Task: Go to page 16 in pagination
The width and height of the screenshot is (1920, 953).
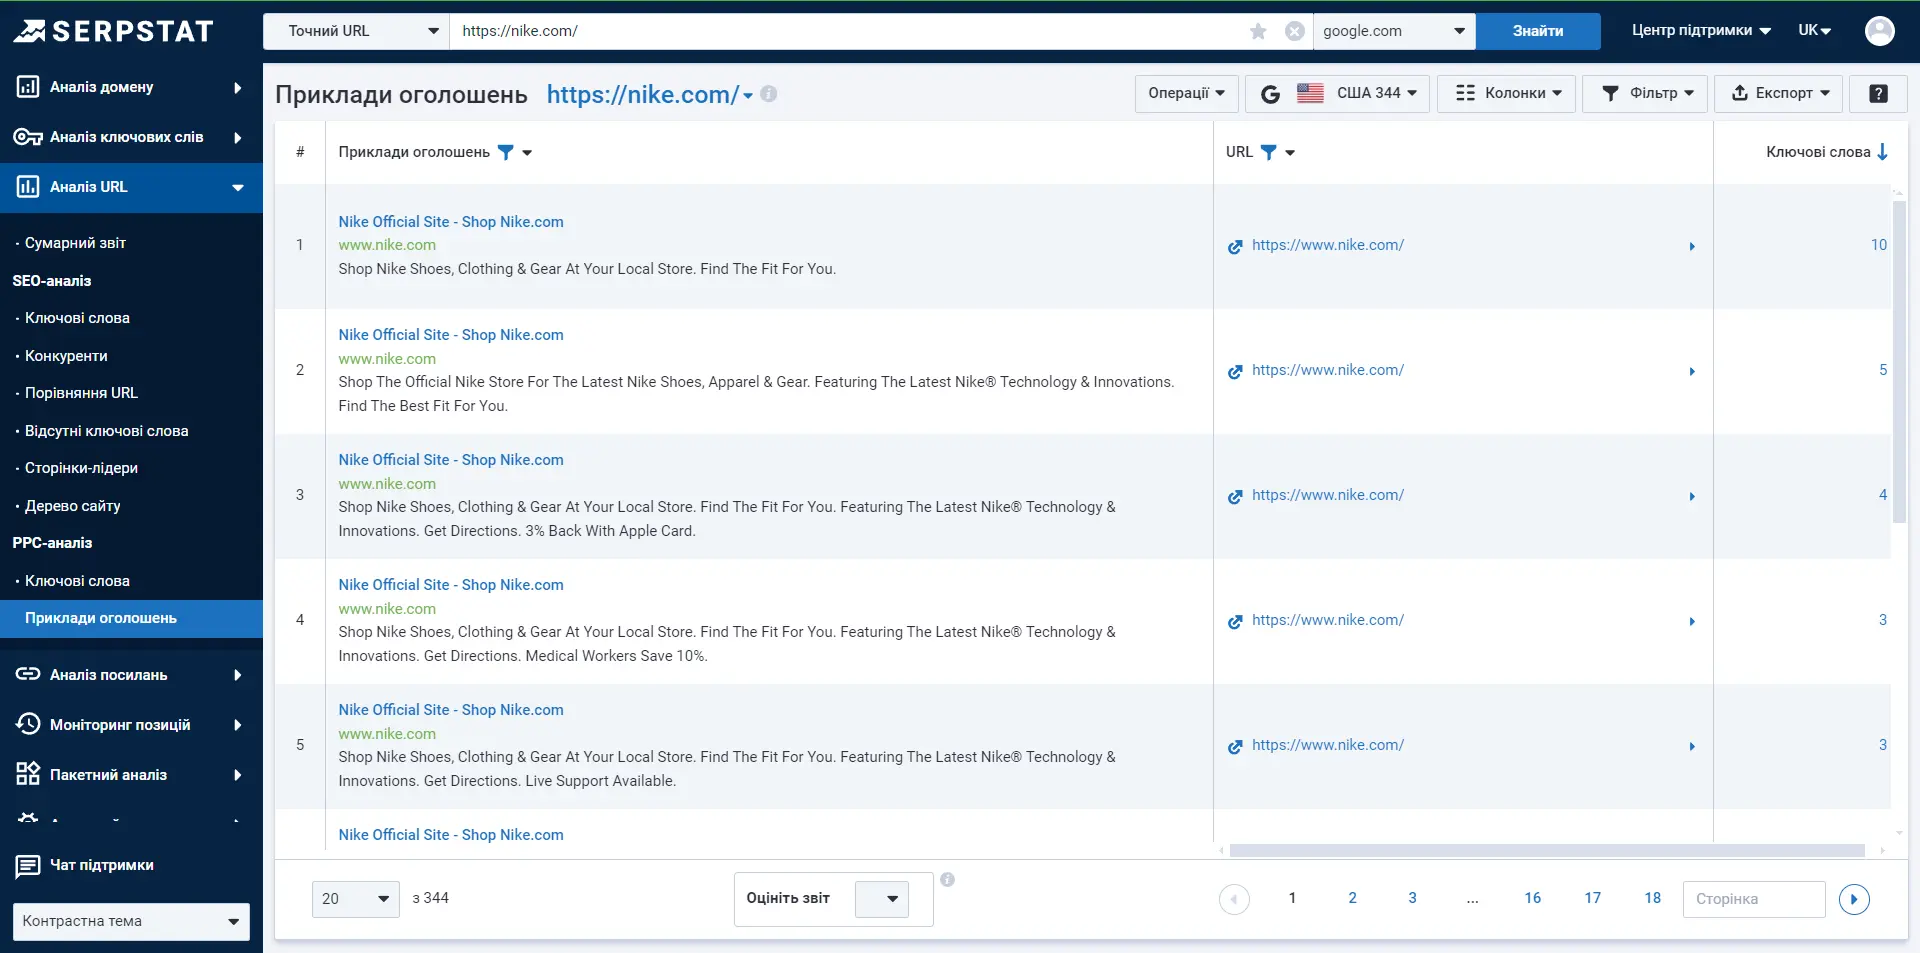Action: point(1532,898)
